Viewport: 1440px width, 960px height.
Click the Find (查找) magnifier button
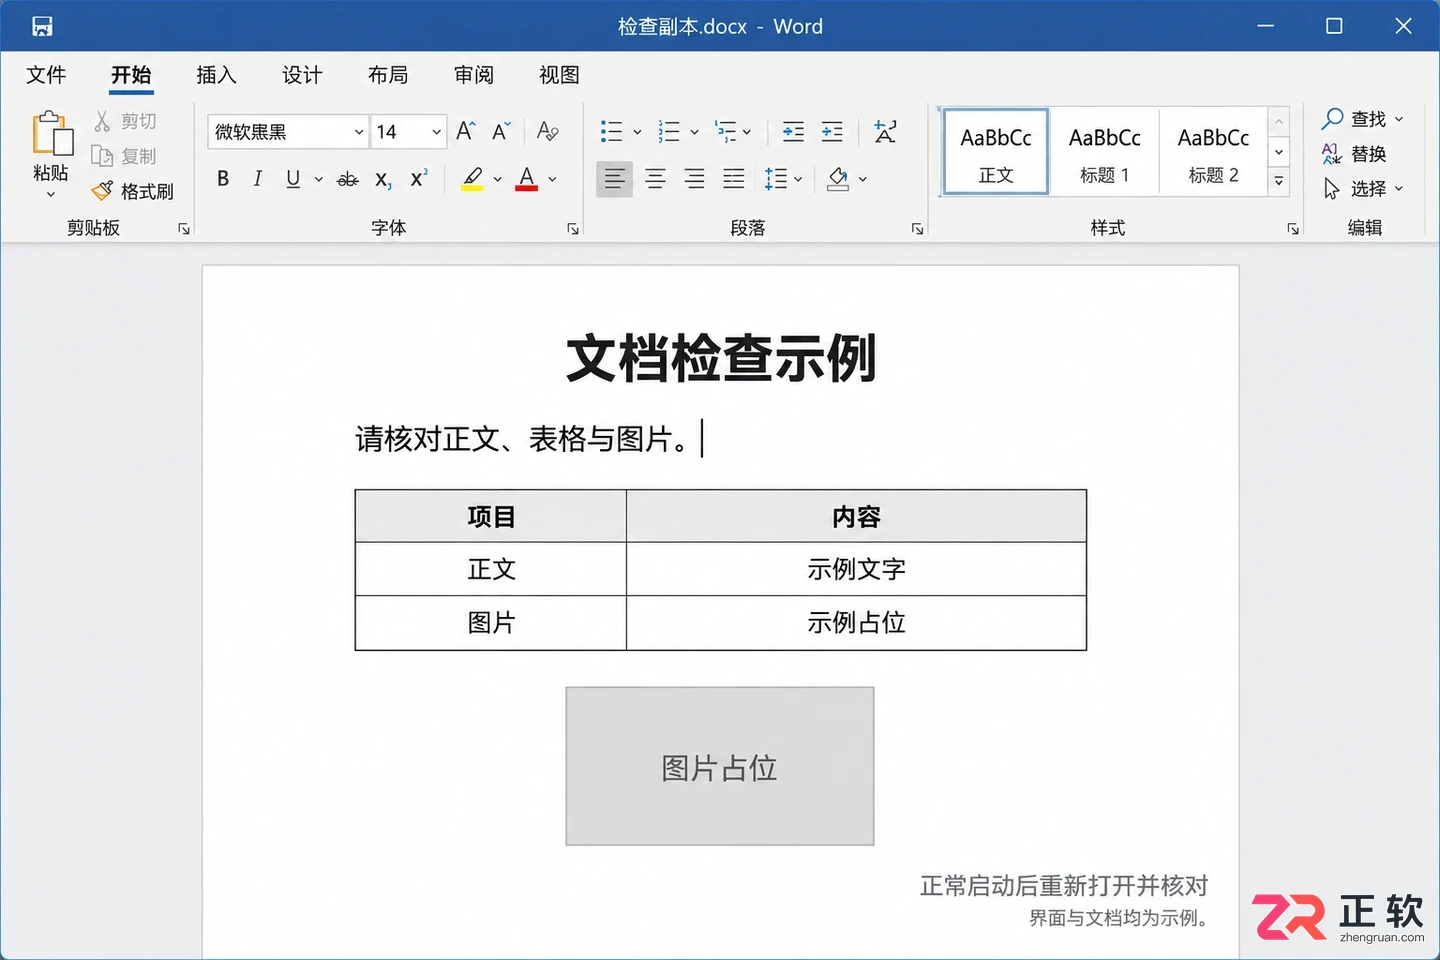coord(1363,119)
